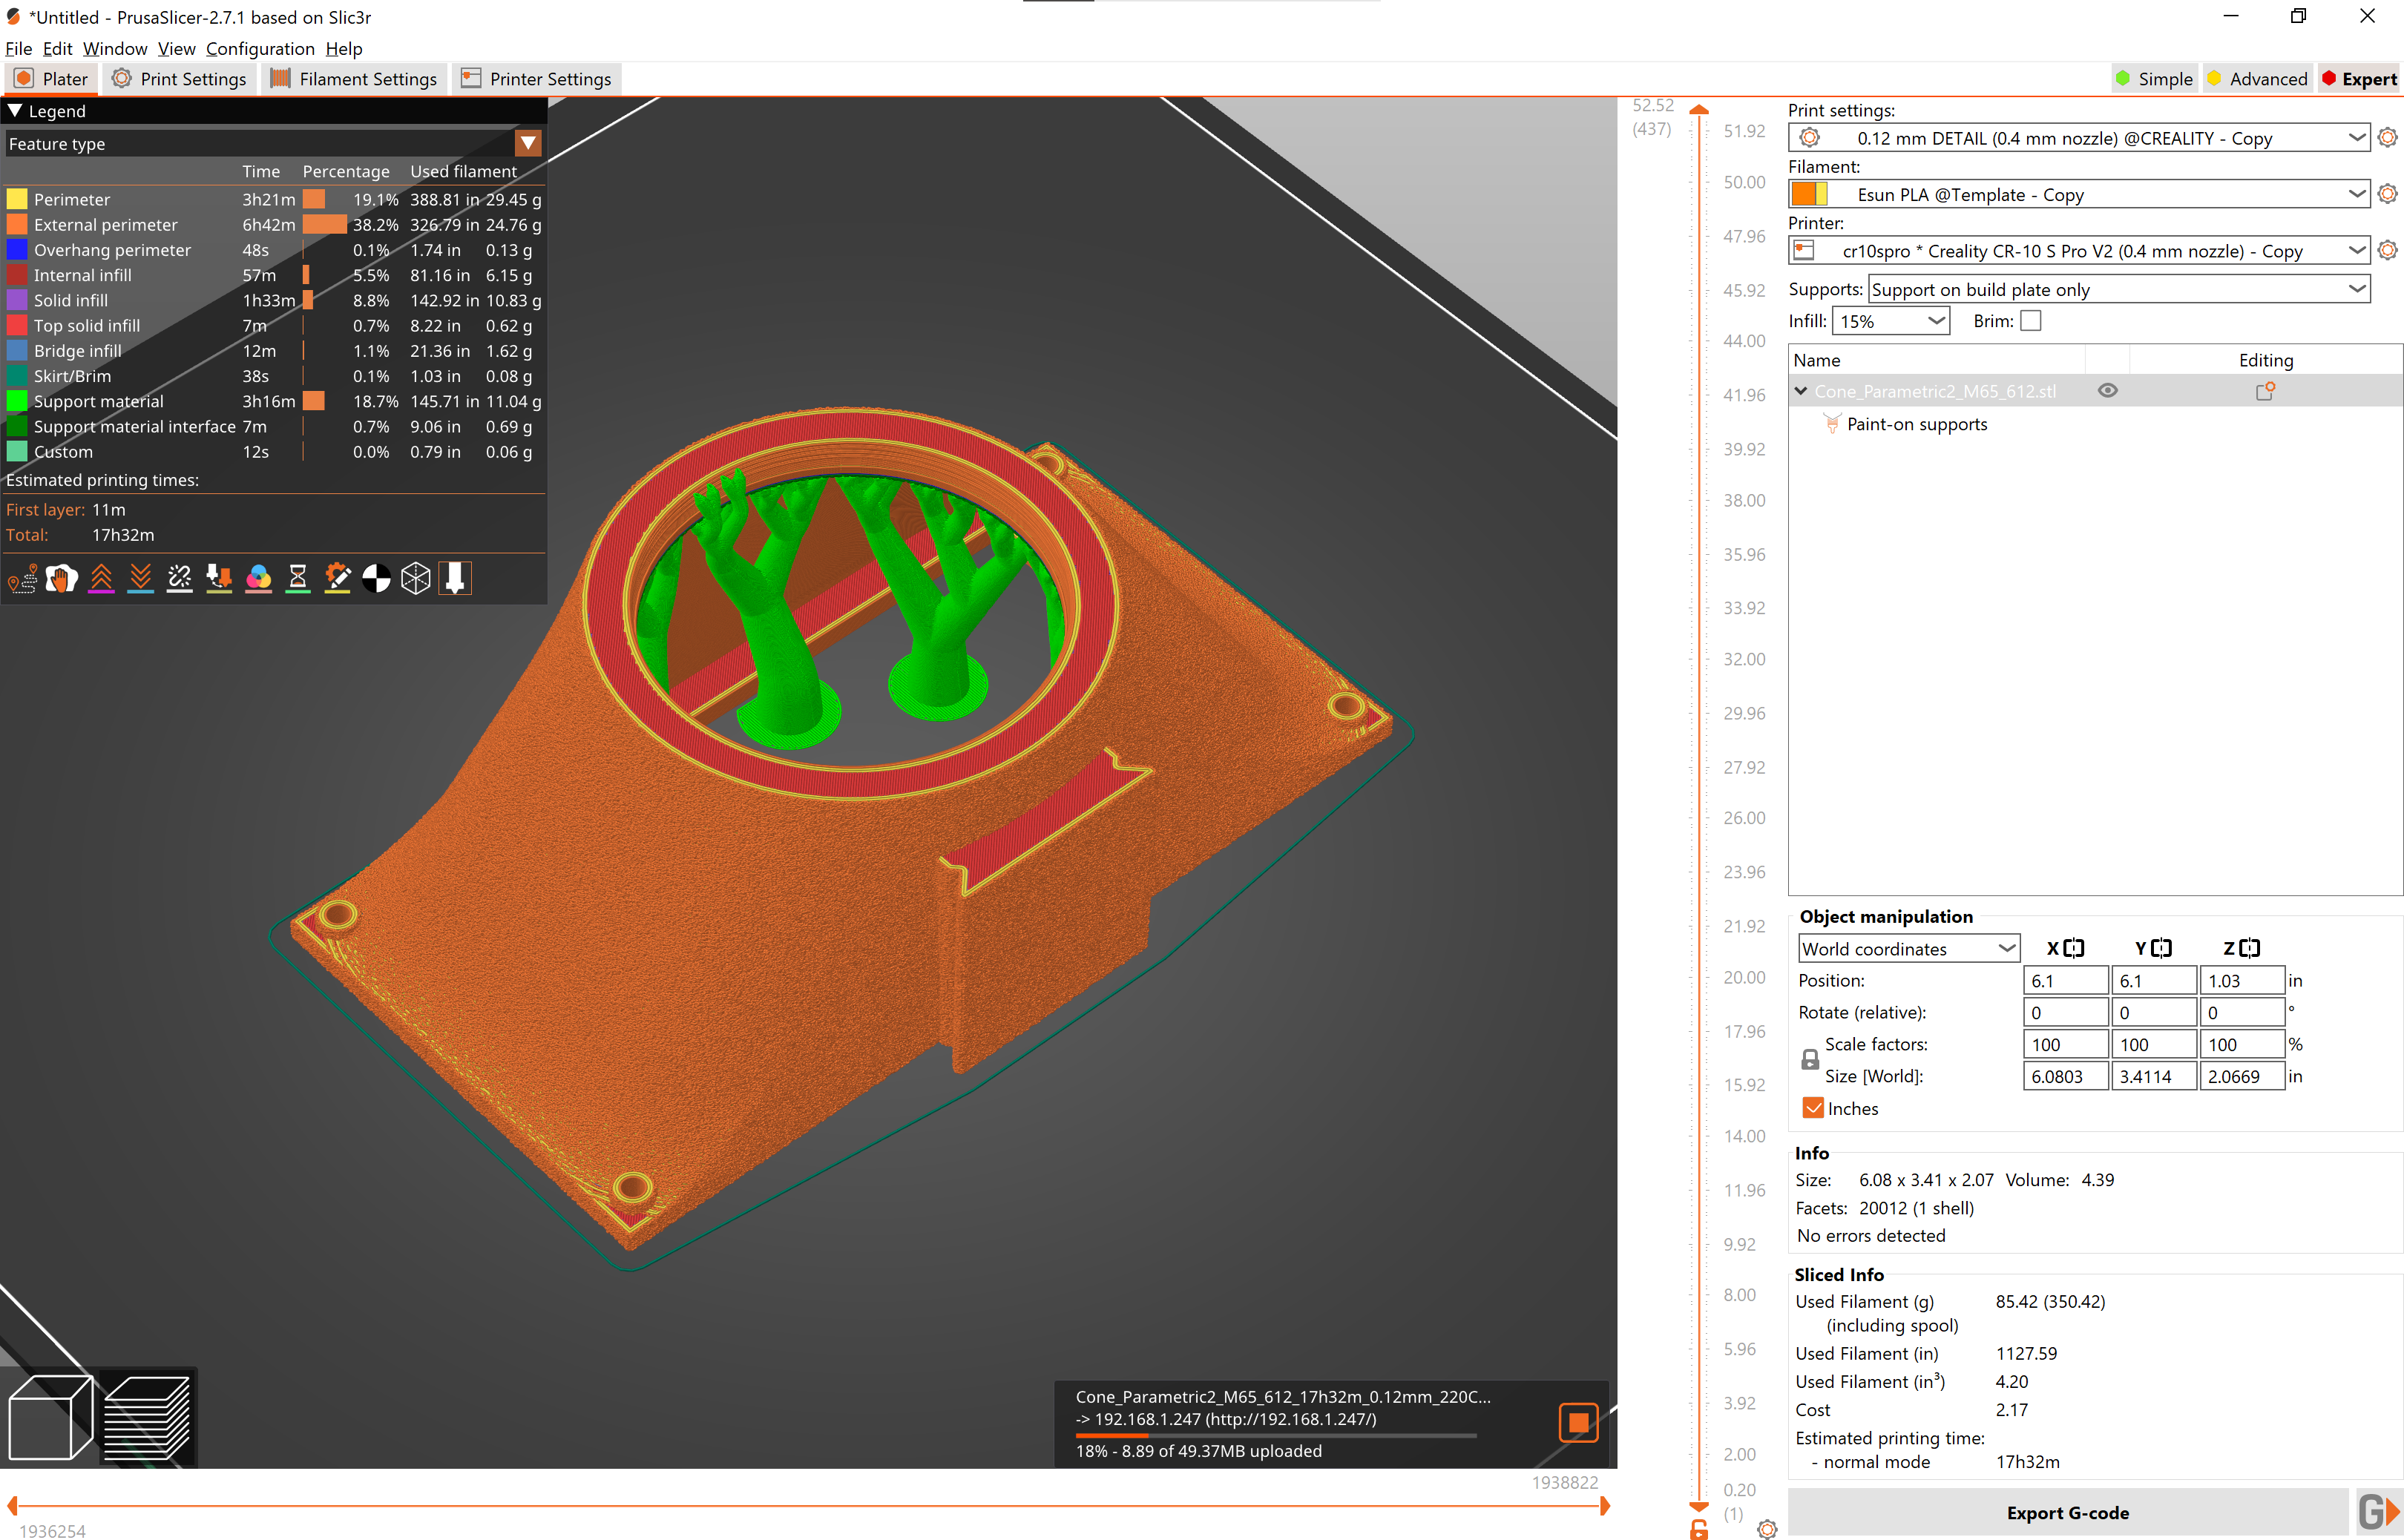Screen dimensions: 2404x1540
Task: Click the Rotate Z input field
Action: (2242, 1012)
